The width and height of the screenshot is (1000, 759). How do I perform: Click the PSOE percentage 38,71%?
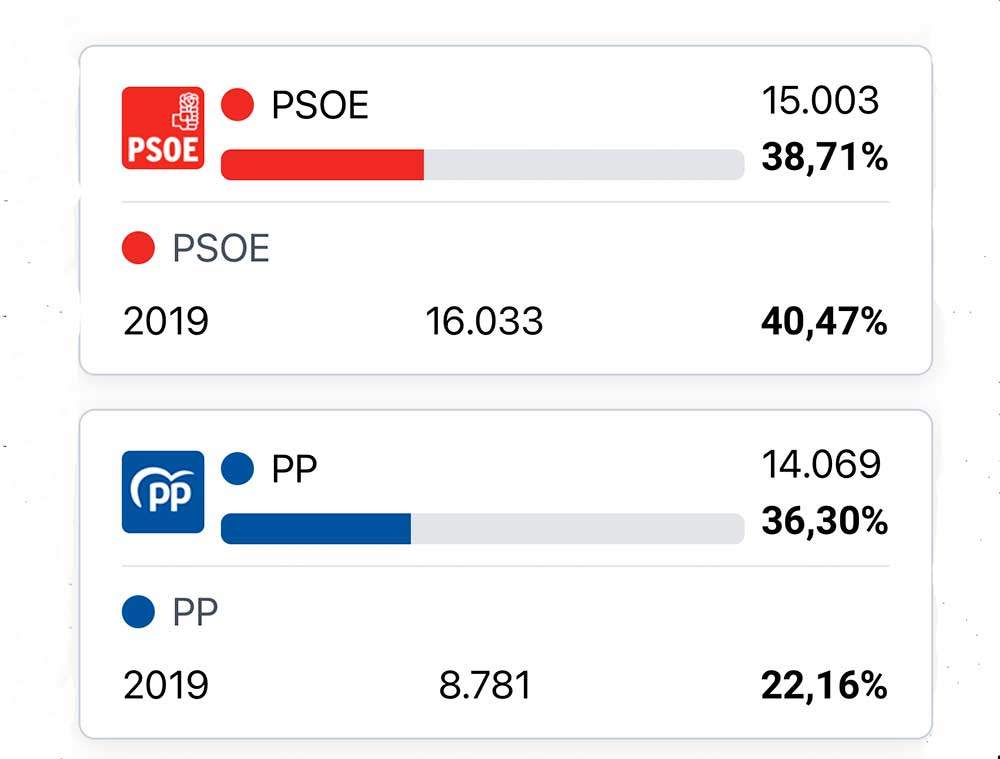824,157
